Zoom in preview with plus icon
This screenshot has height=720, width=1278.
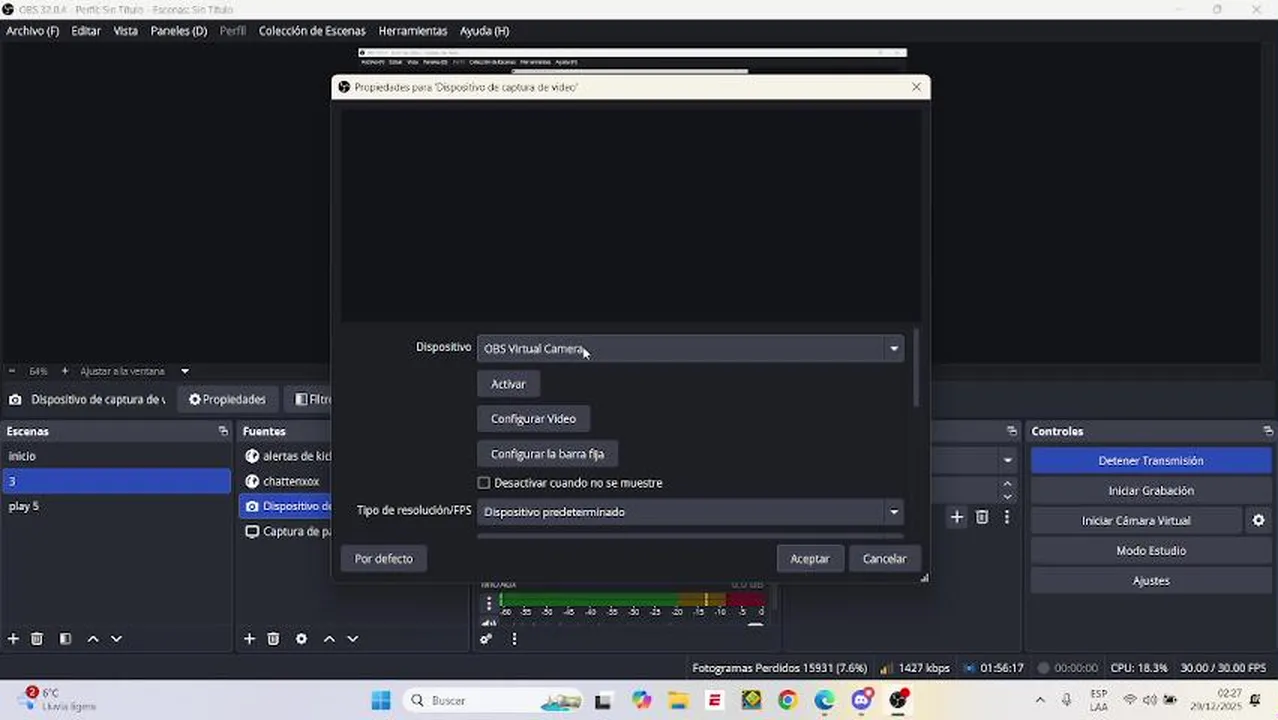pyautogui.click(x=65, y=371)
